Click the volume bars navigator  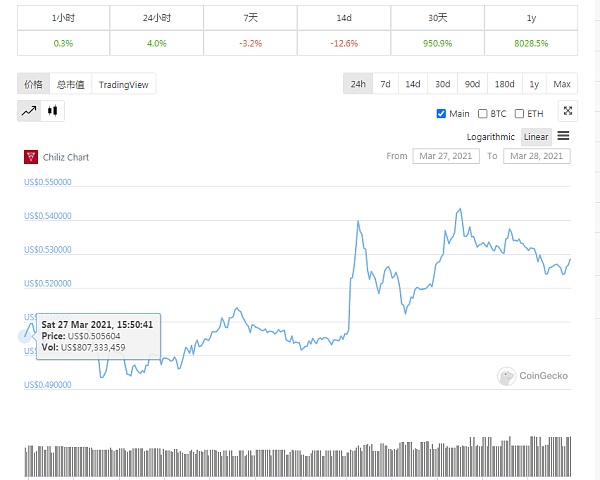point(297,458)
